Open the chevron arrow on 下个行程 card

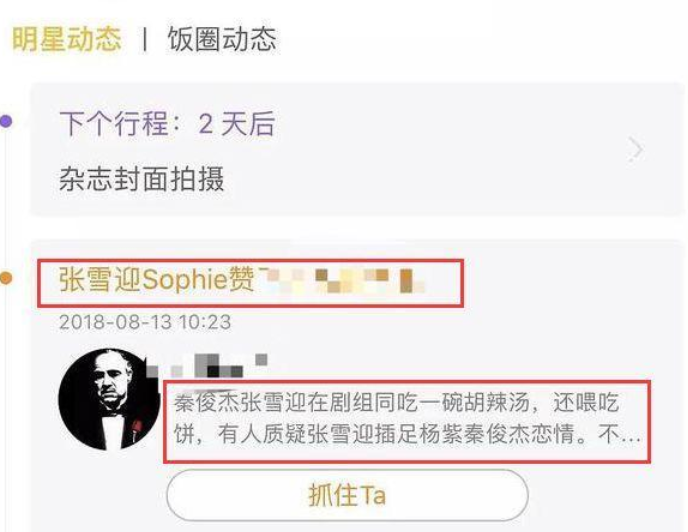click(635, 149)
